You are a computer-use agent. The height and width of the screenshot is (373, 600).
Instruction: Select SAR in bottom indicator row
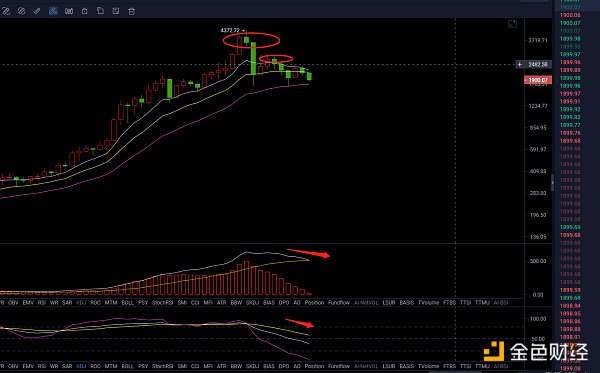coord(67,366)
